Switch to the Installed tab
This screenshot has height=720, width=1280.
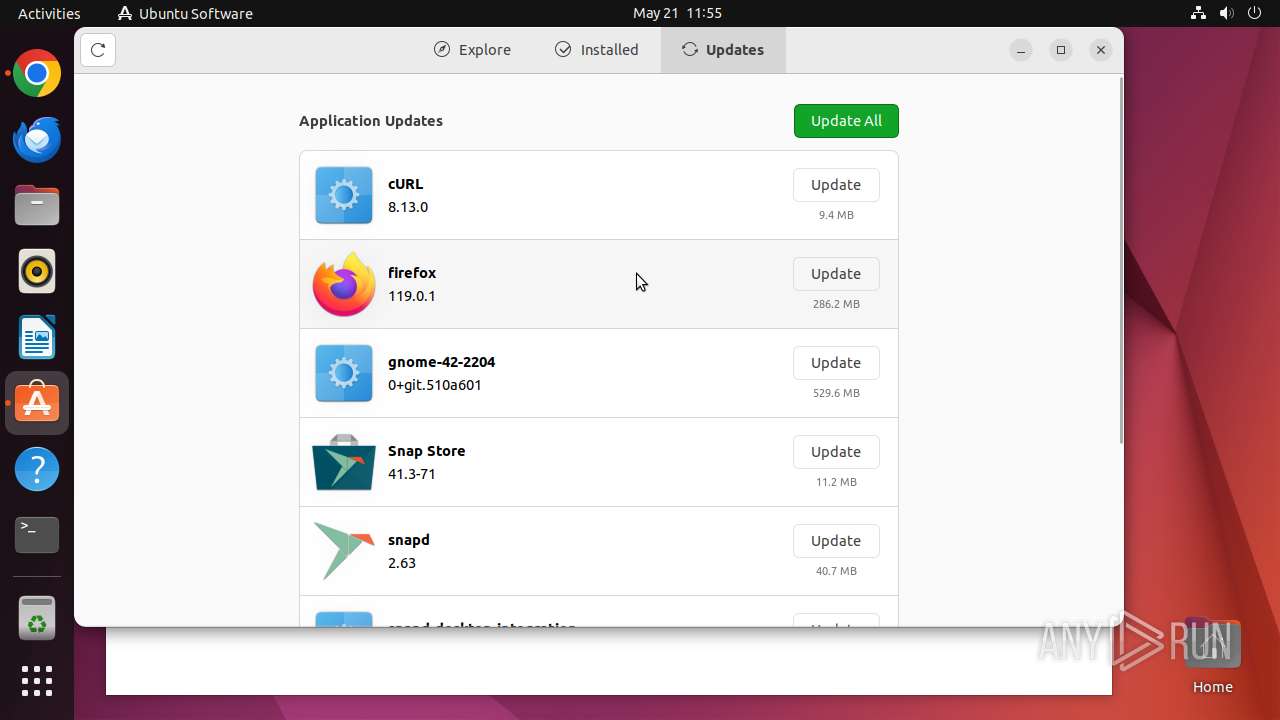(x=597, y=50)
